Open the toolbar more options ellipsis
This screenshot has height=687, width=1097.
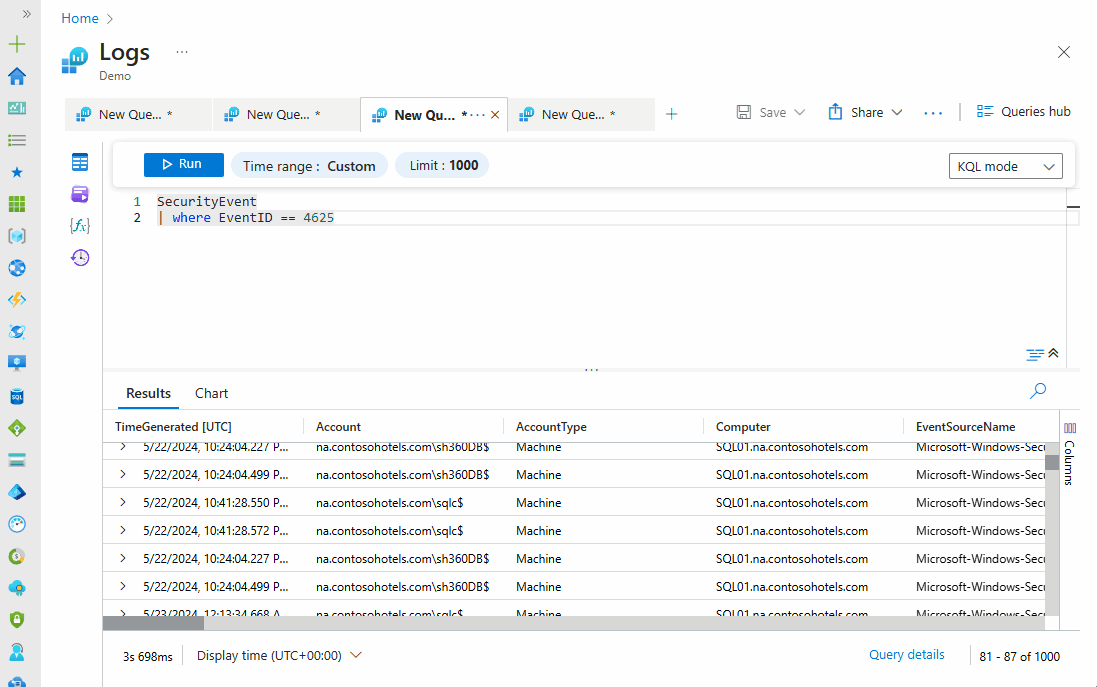point(933,113)
